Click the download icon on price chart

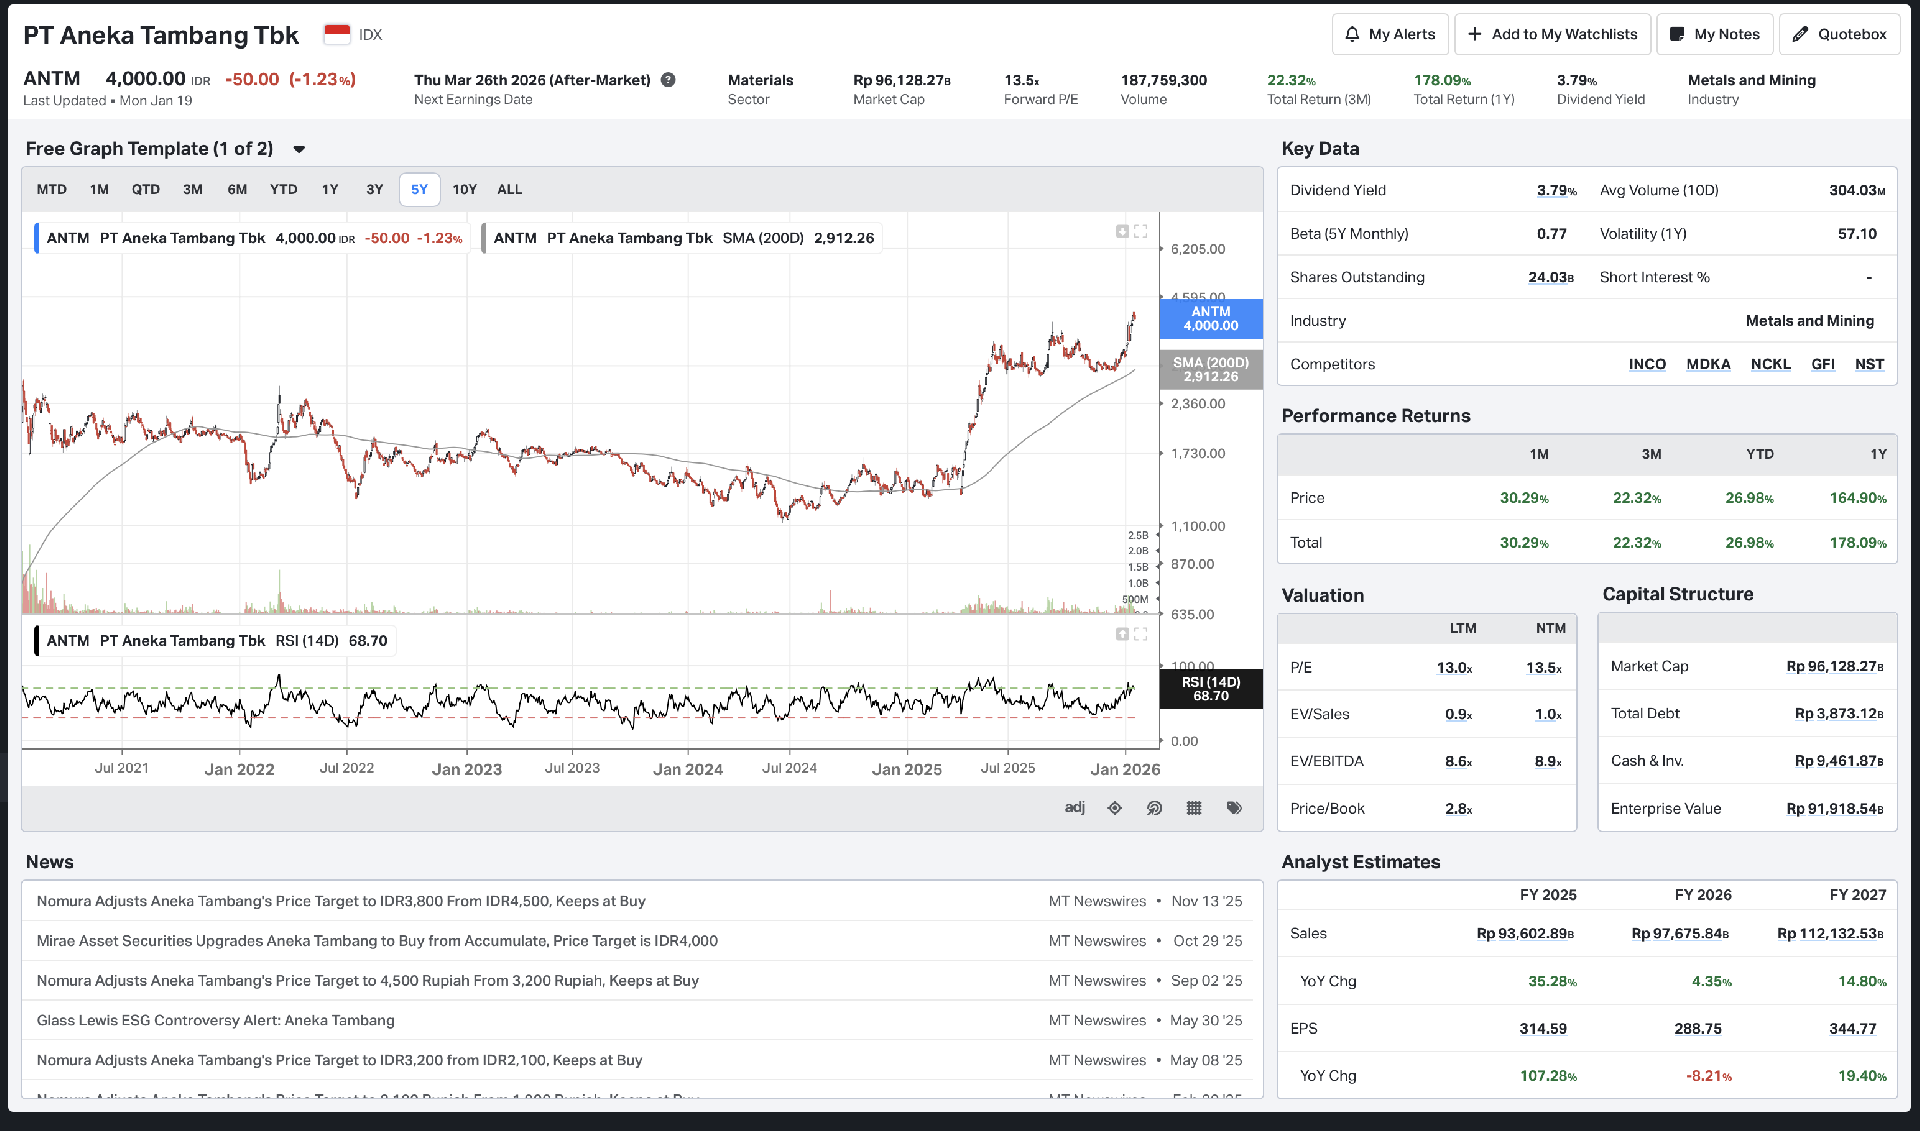pos(1122,231)
